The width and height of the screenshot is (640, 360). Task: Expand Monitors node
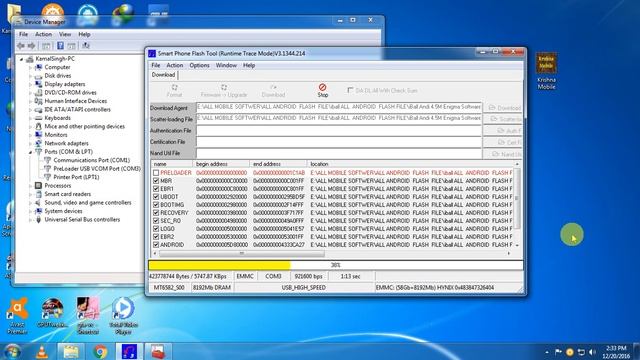(30, 135)
